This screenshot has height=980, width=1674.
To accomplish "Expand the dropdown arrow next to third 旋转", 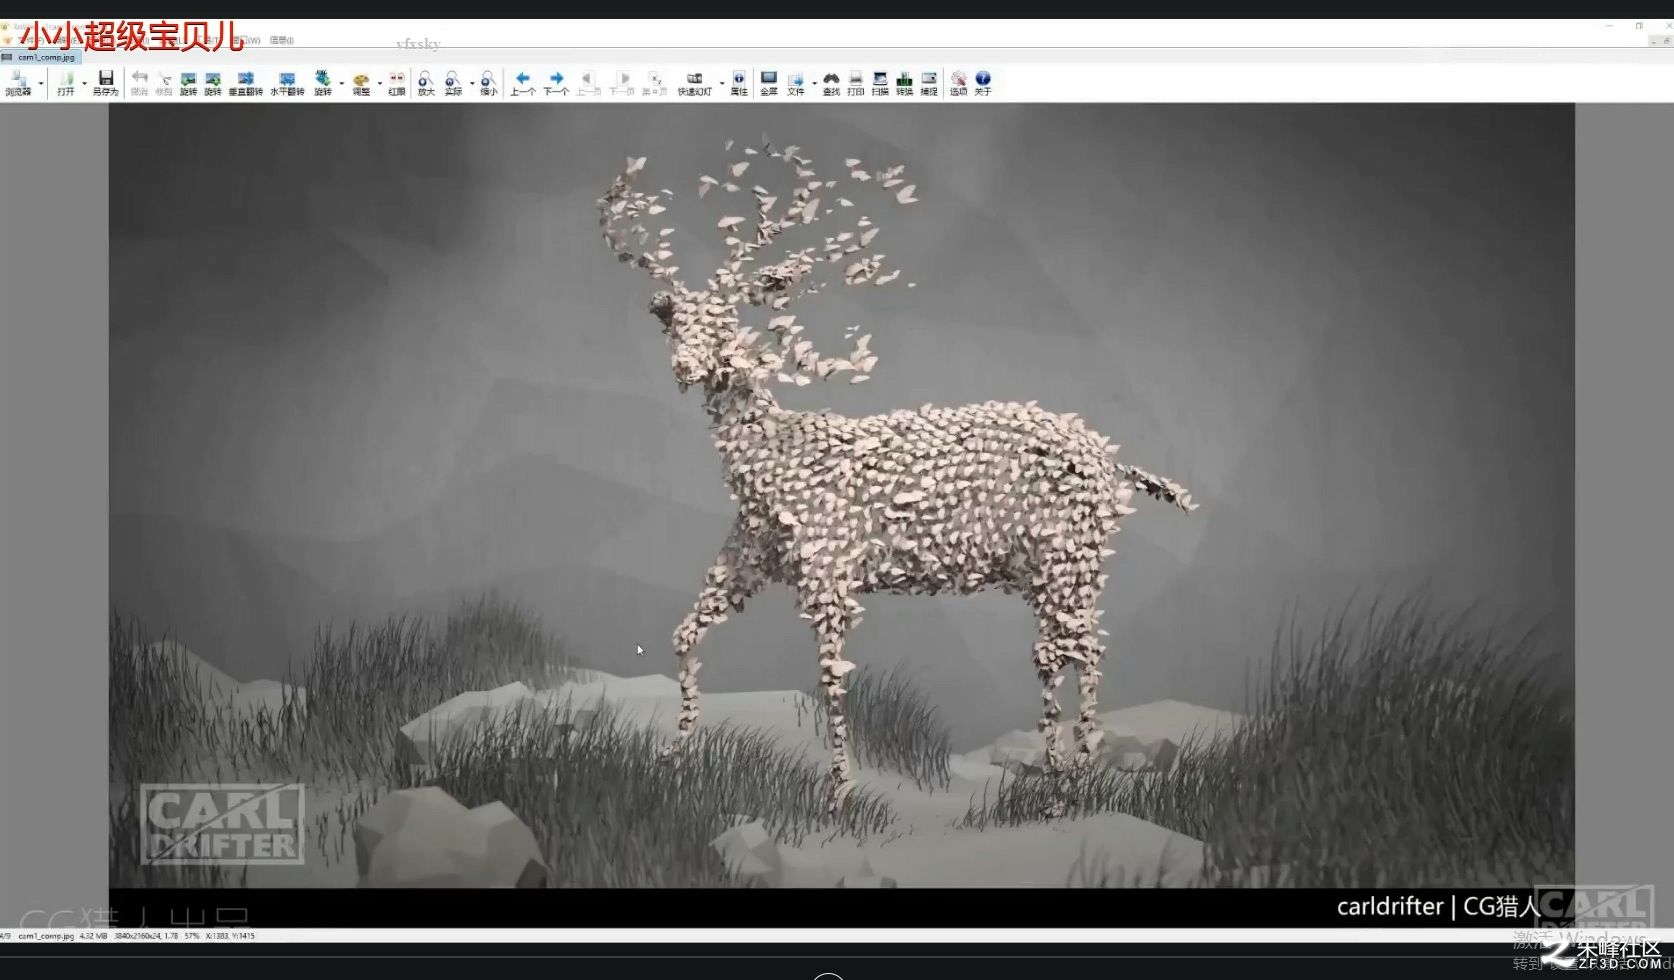I will 342,83.
